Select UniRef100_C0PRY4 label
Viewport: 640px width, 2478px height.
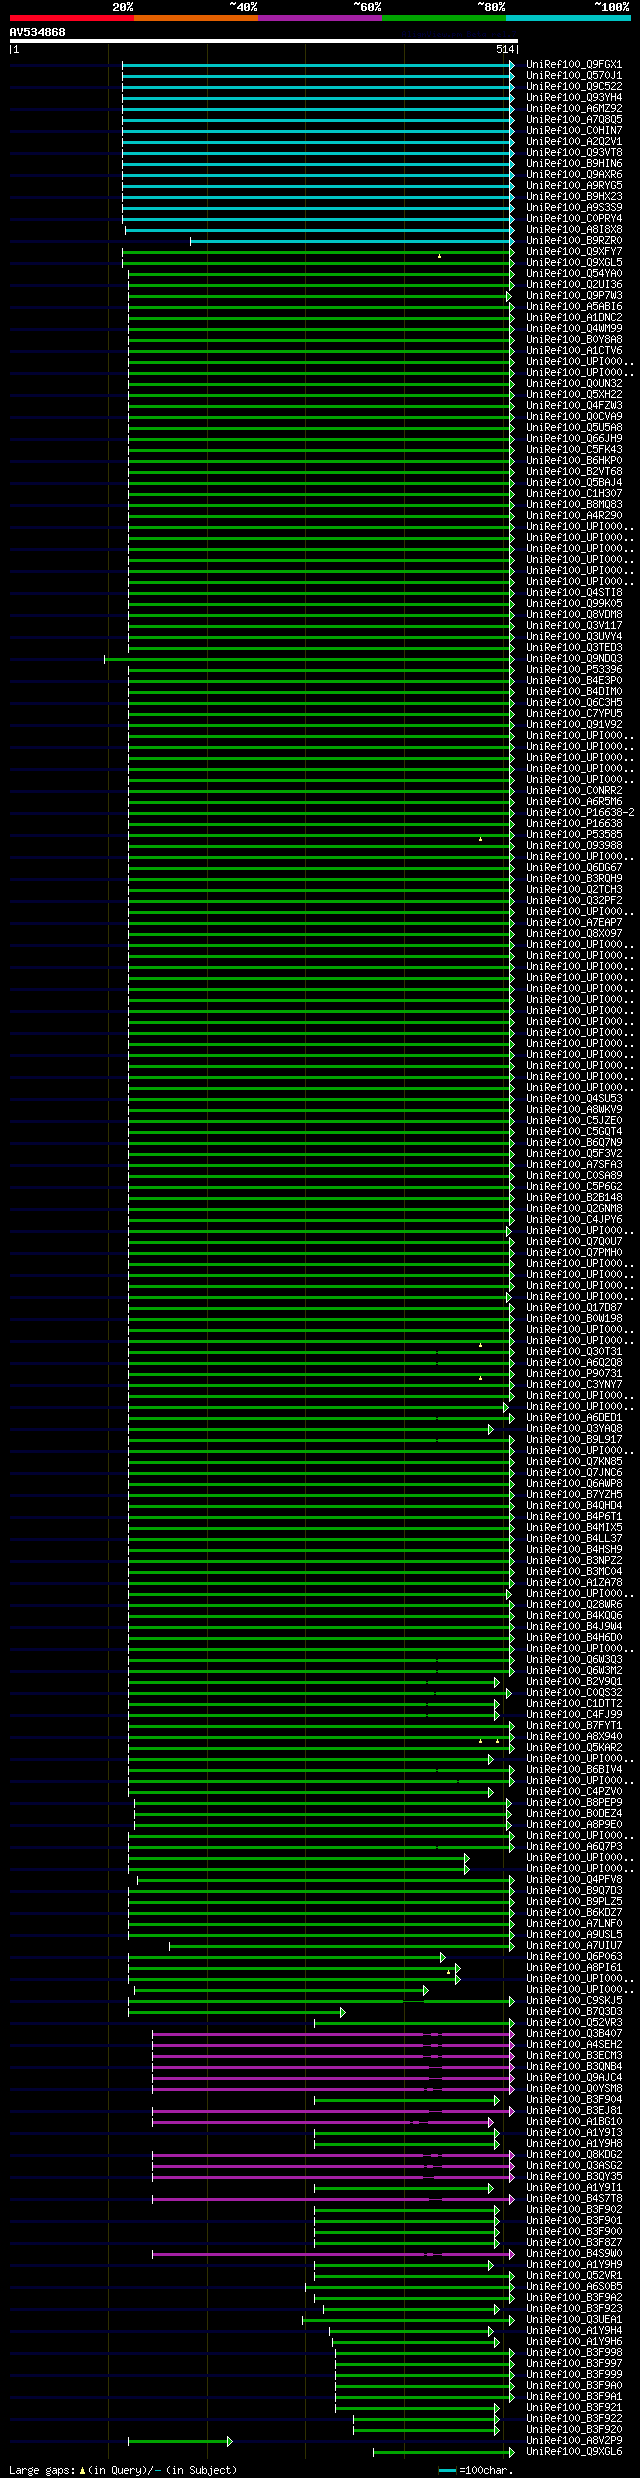[x=574, y=219]
